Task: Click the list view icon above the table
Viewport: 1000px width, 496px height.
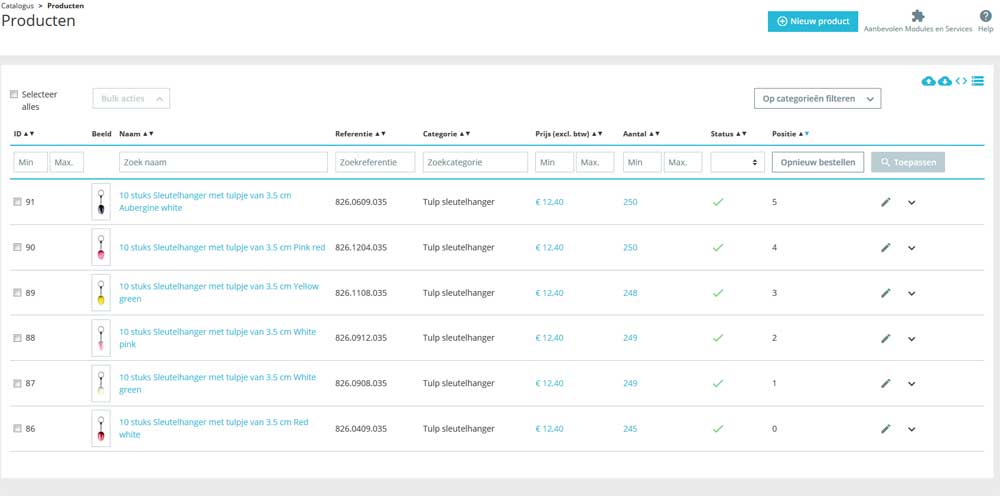Action: (977, 81)
